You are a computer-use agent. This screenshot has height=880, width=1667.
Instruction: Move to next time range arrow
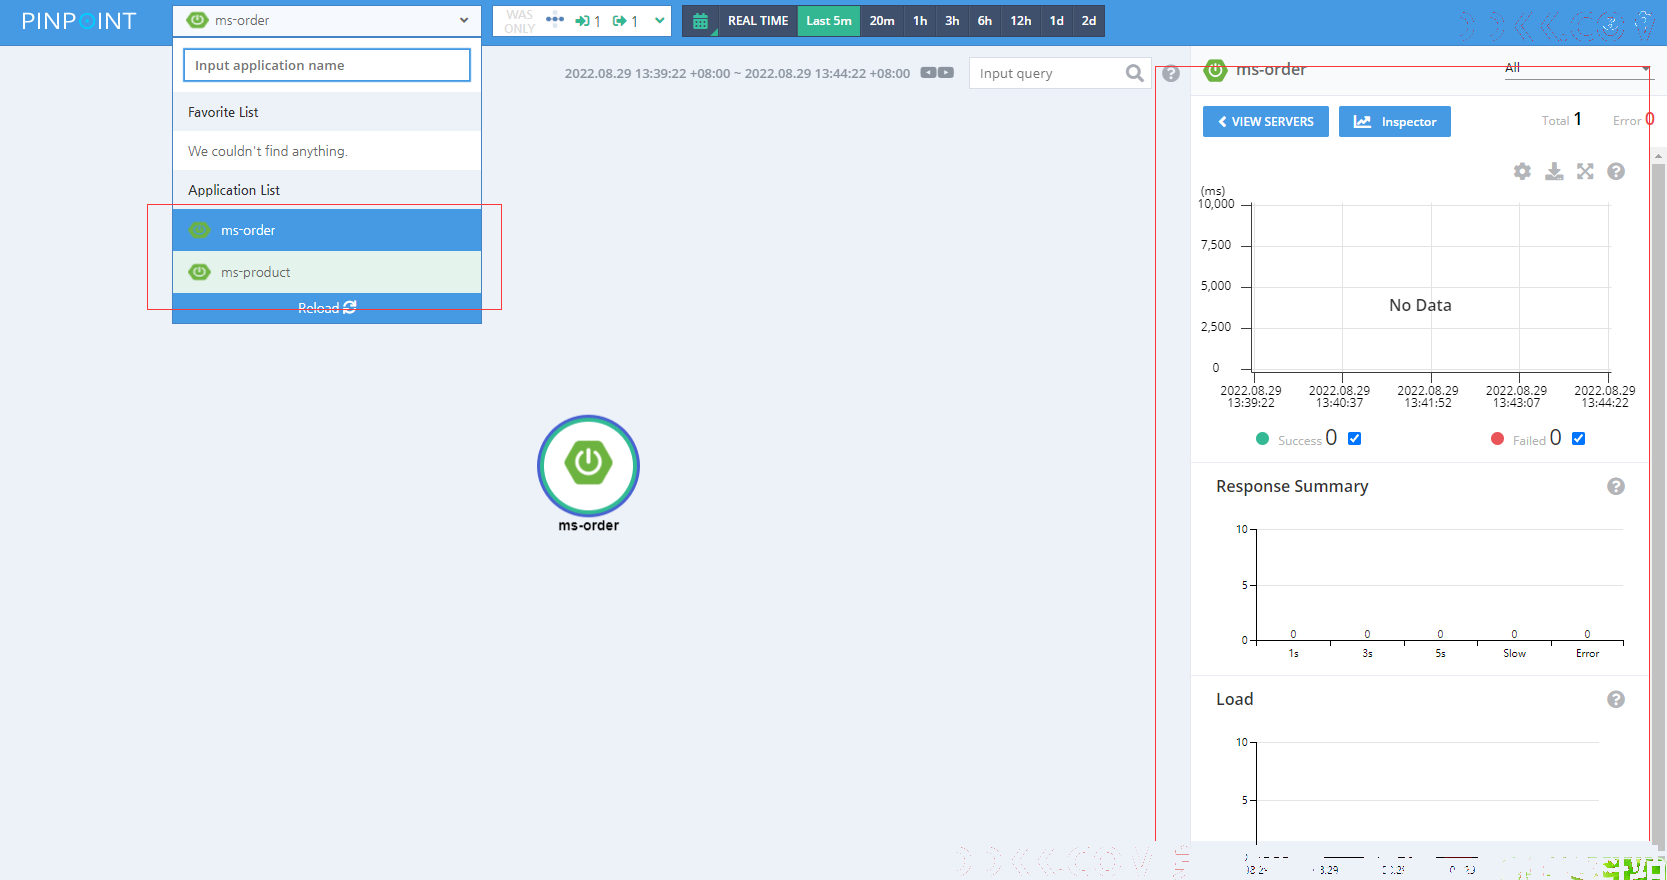tap(946, 73)
